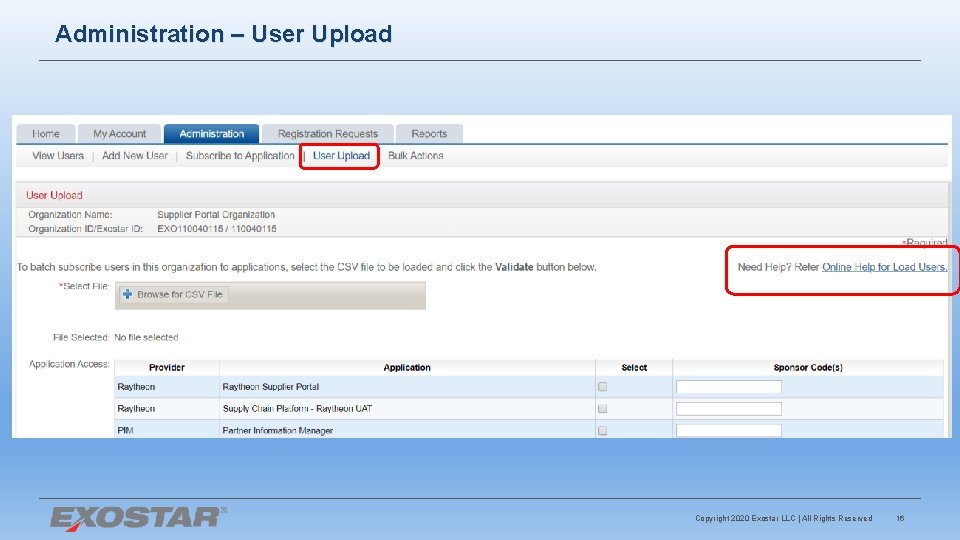This screenshot has width=960, height=540.
Task: Click the Application column header
Action: 407,367
